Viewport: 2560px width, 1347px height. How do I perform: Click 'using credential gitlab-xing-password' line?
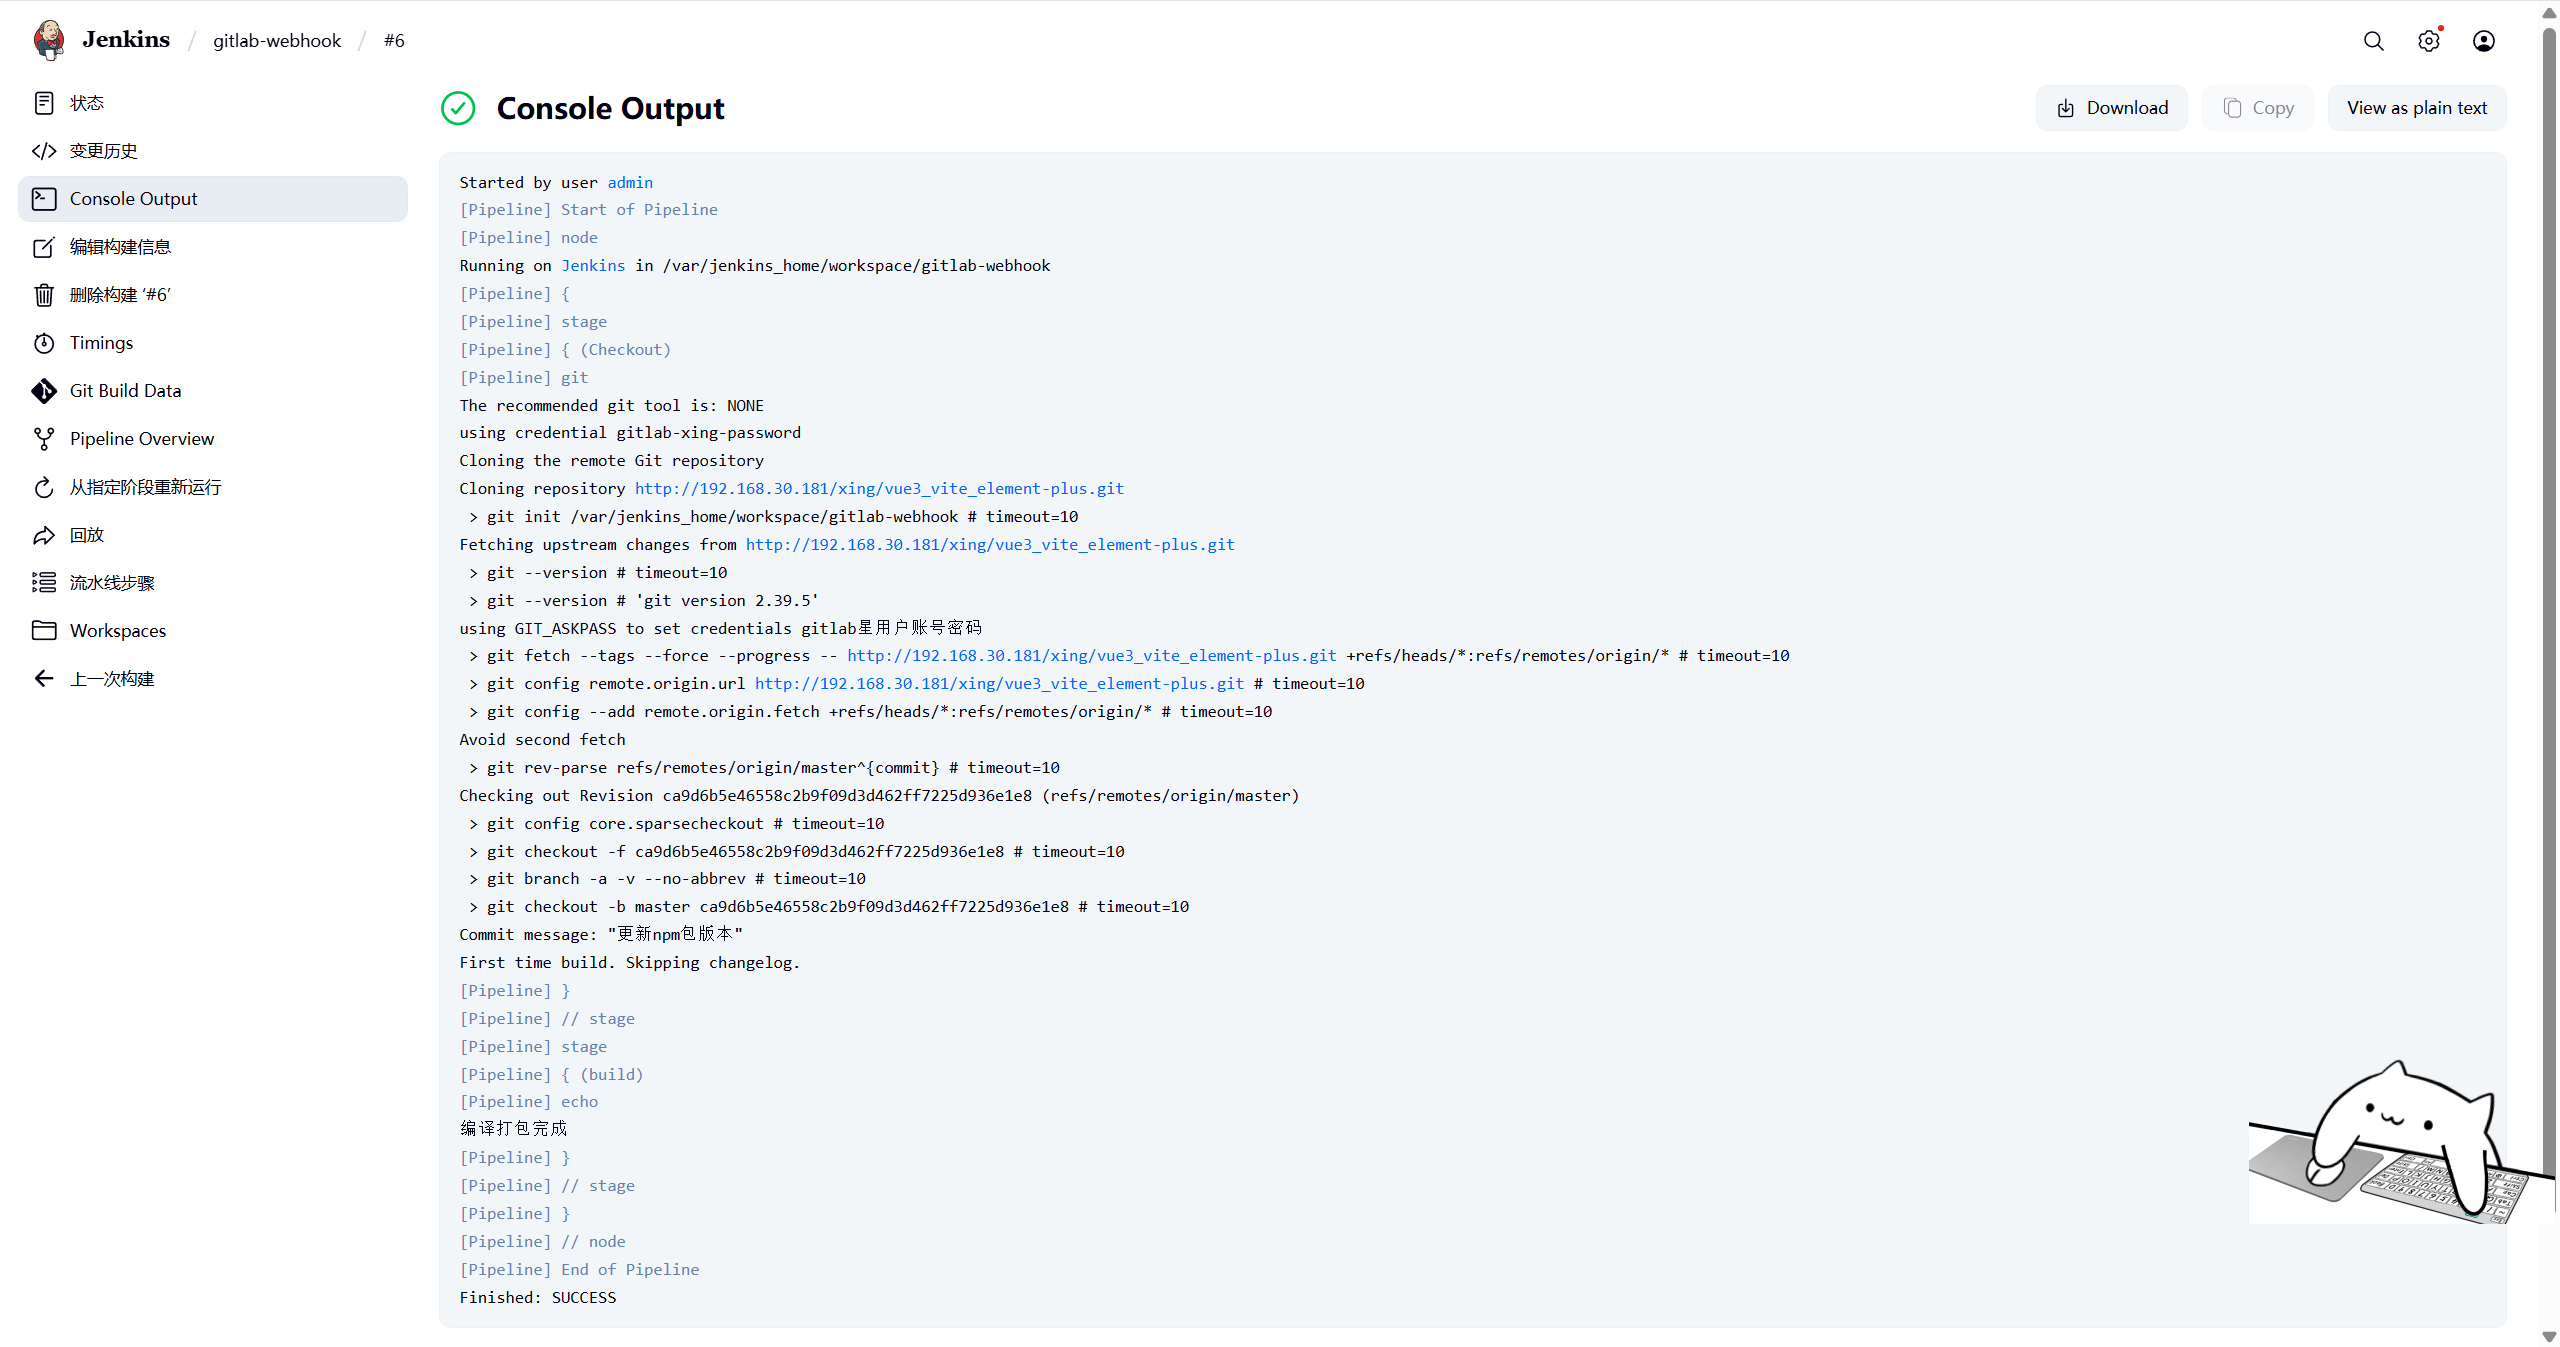630,432
